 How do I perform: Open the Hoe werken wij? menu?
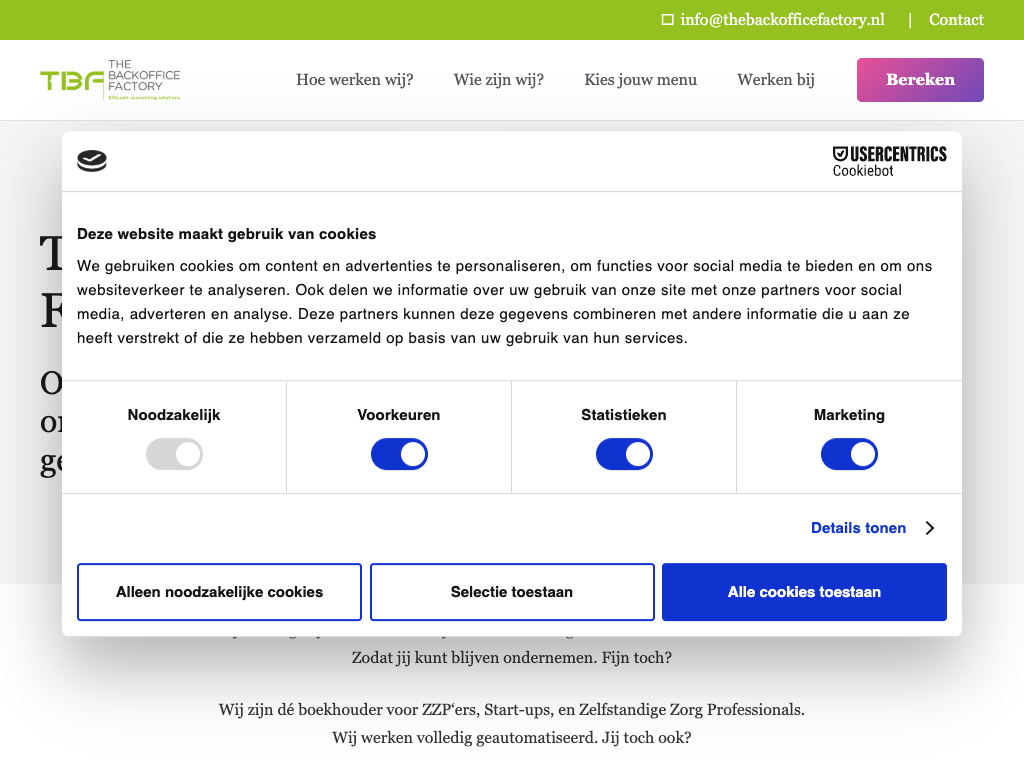click(354, 80)
